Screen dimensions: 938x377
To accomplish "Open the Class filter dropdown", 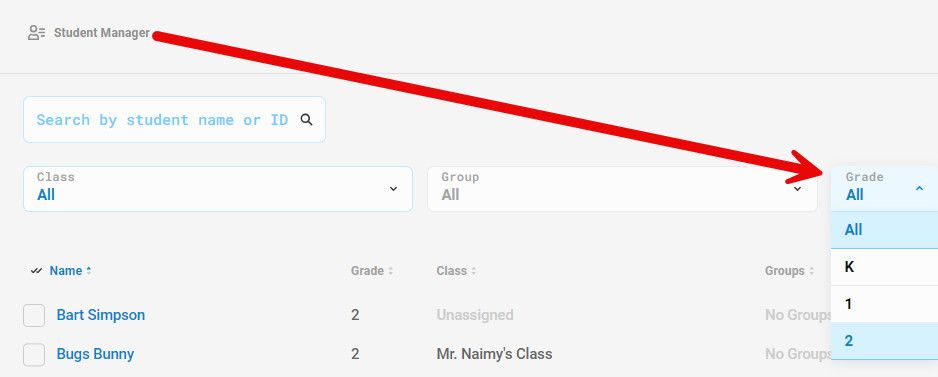I will 218,188.
